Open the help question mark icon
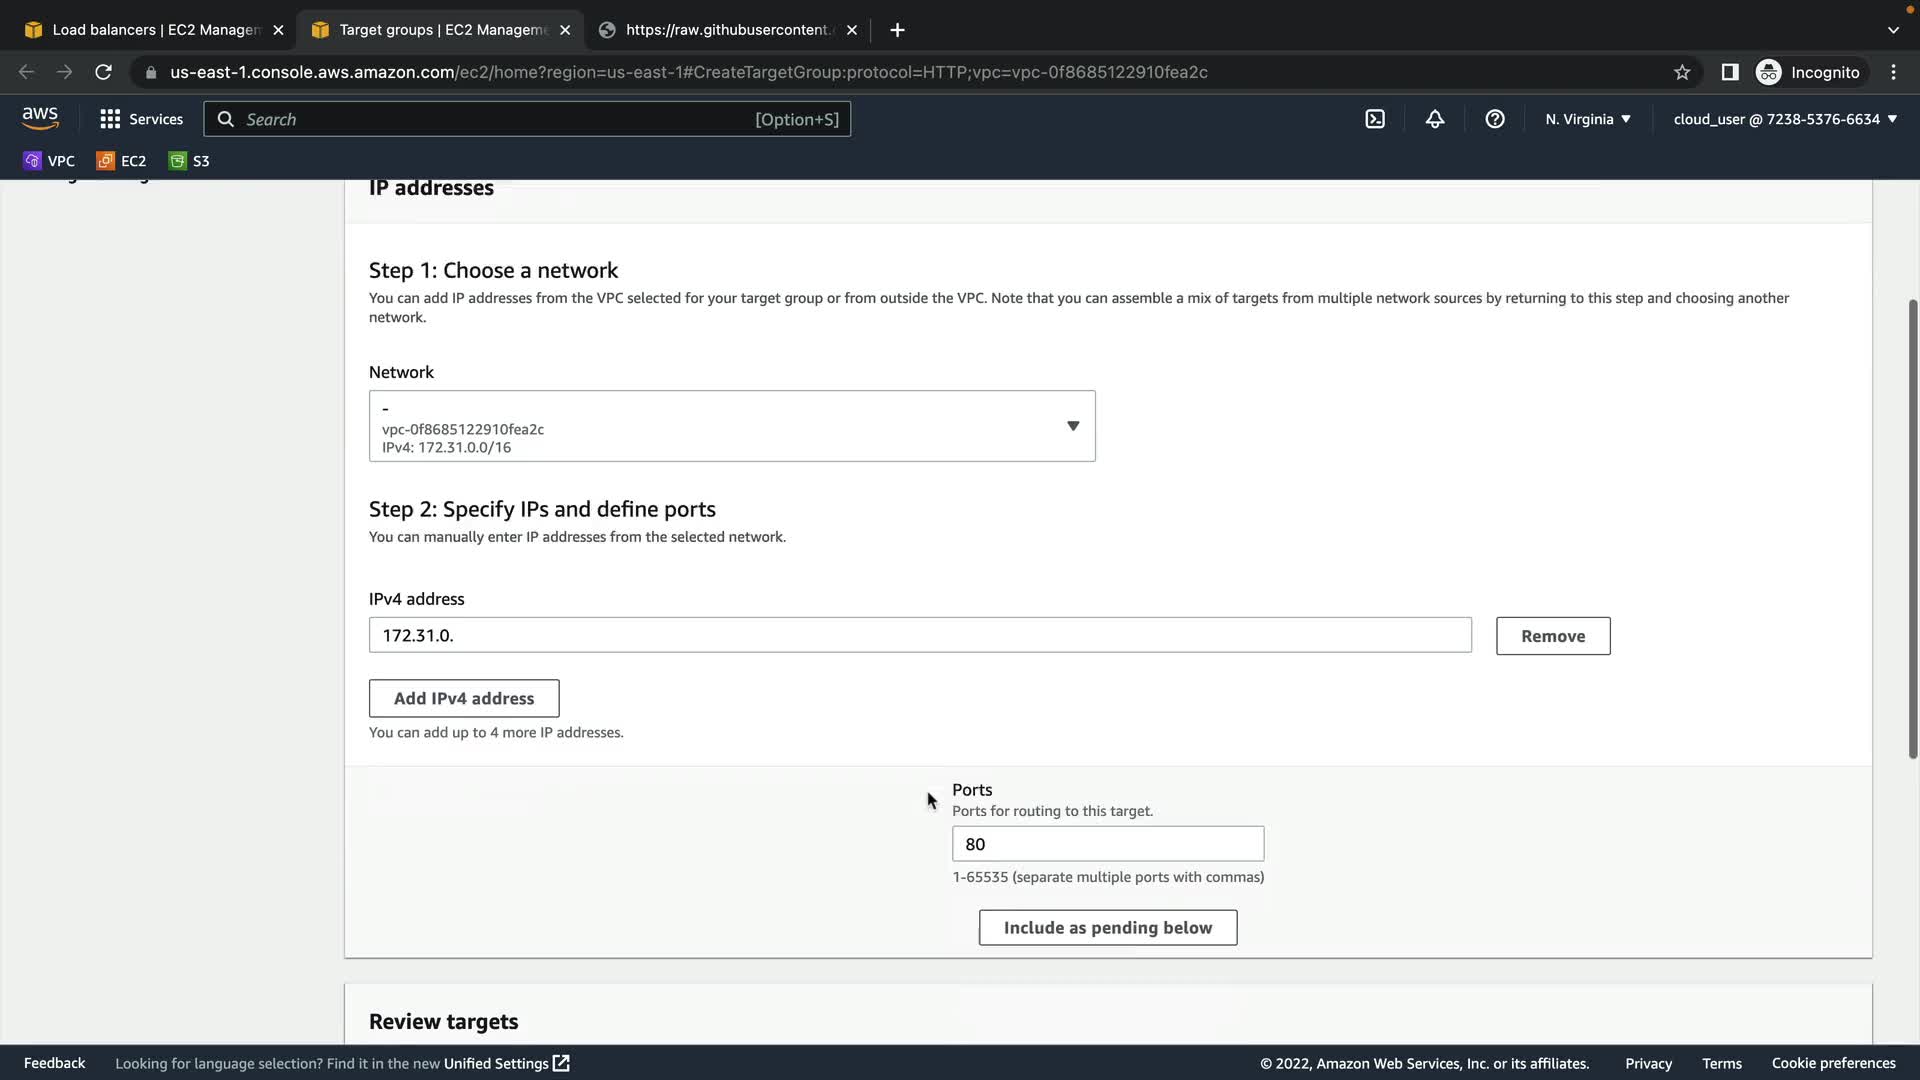Image resolution: width=1920 pixels, height=1080 pixels. 1495,119
